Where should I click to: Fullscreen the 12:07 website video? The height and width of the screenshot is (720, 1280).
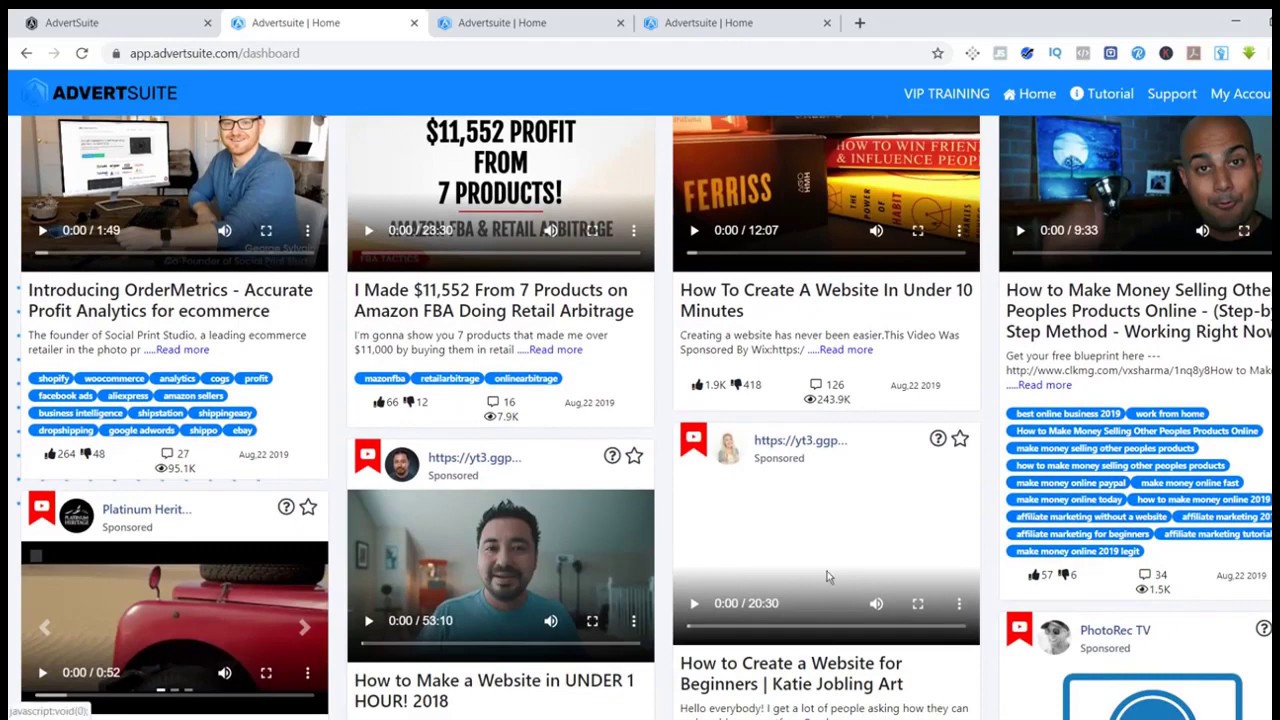click(x=918, y=231)
